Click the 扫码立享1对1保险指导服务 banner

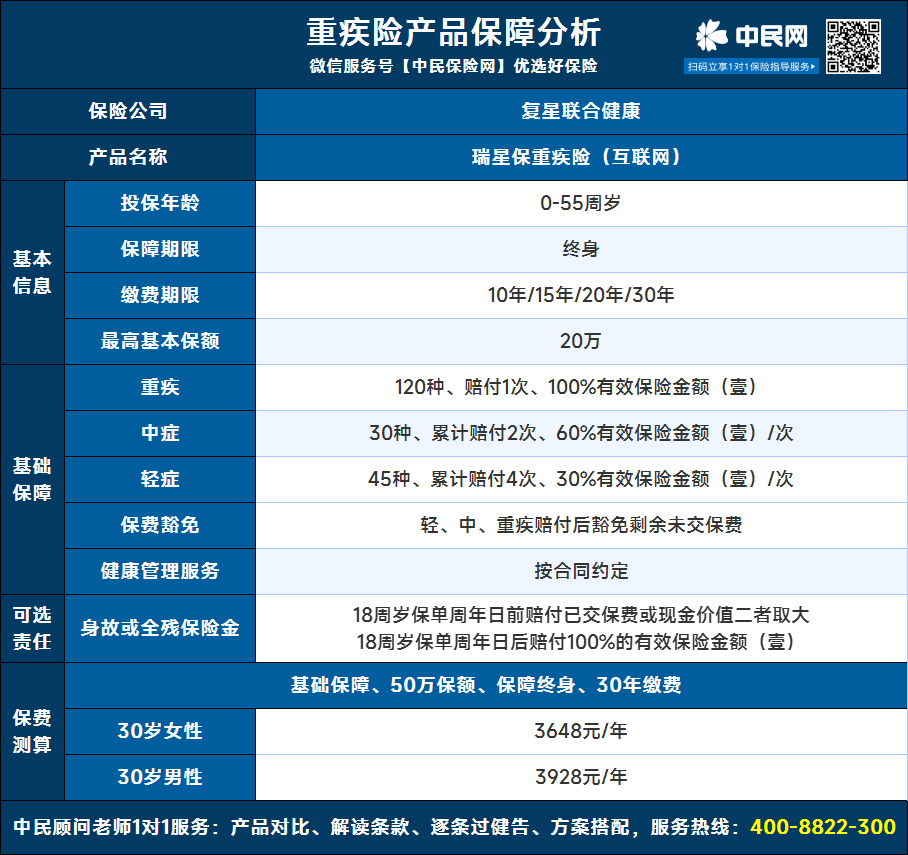(751, 67)
